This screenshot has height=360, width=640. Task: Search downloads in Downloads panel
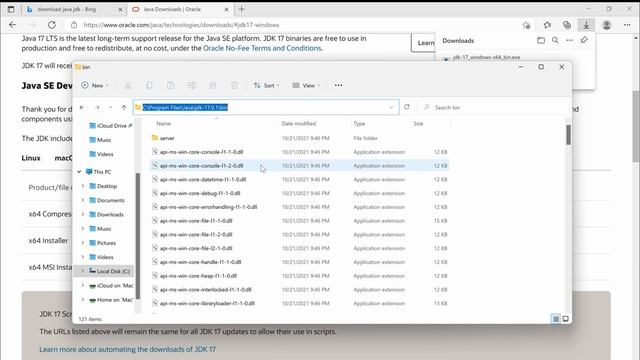coord(555,40)
